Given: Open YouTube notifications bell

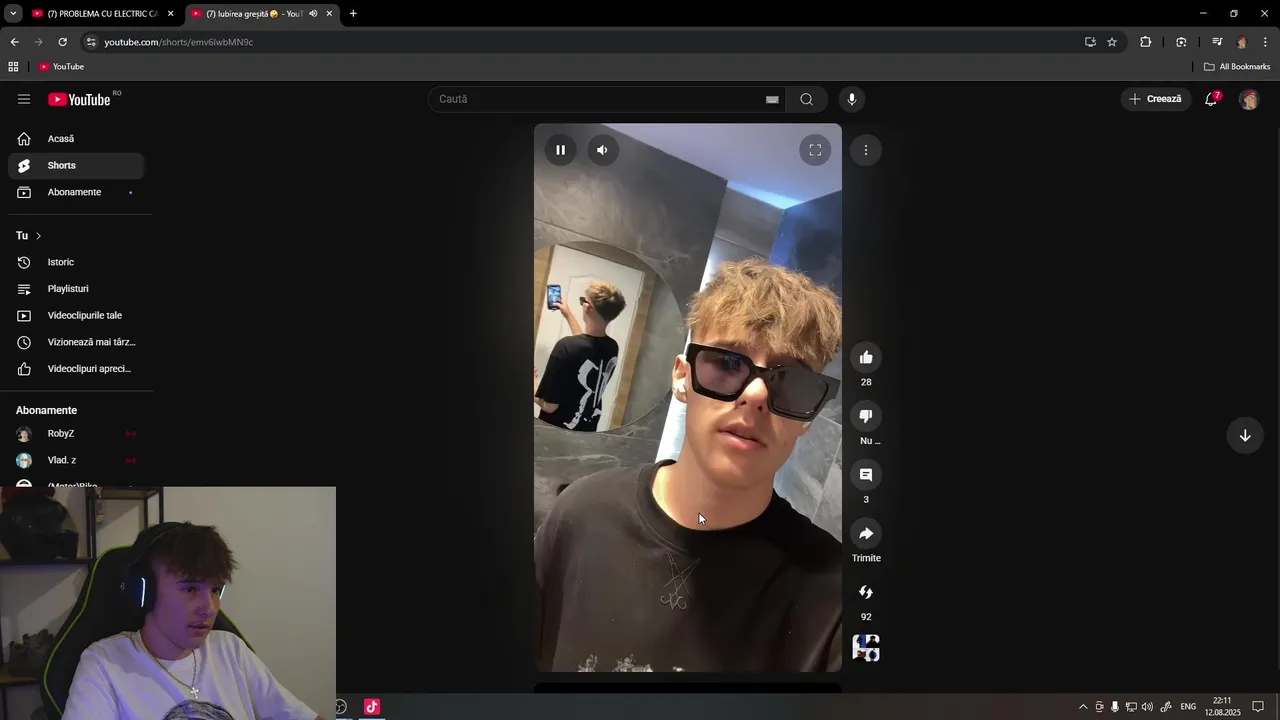Looking at the screenshot, I should coord(1211,99).
